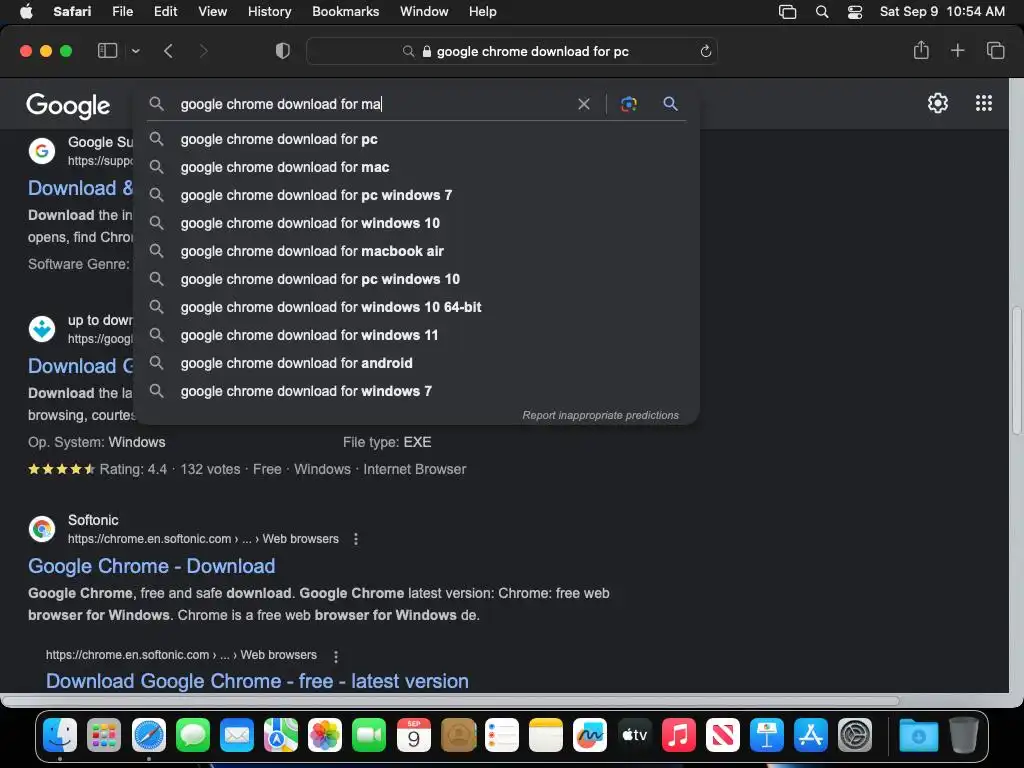Open the Bookmarks menu
Image resolution: width=1024 pixels, height=768 pixels.
(345, 12)
